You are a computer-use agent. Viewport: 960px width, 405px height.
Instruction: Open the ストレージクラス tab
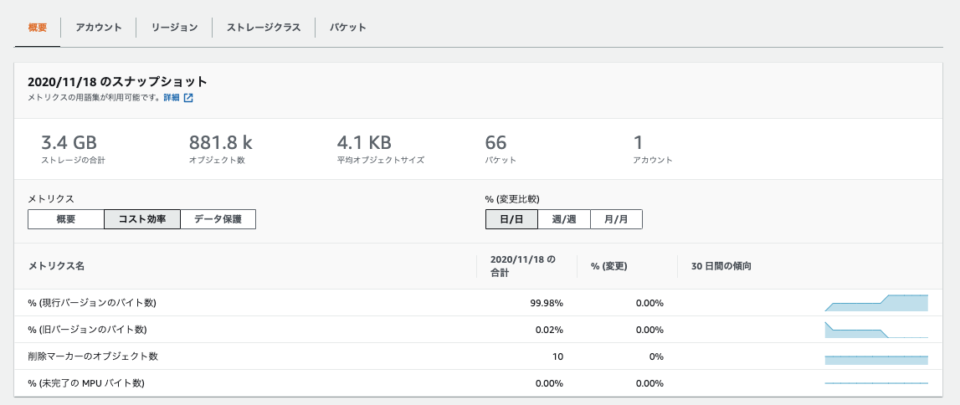coord(264,28)
